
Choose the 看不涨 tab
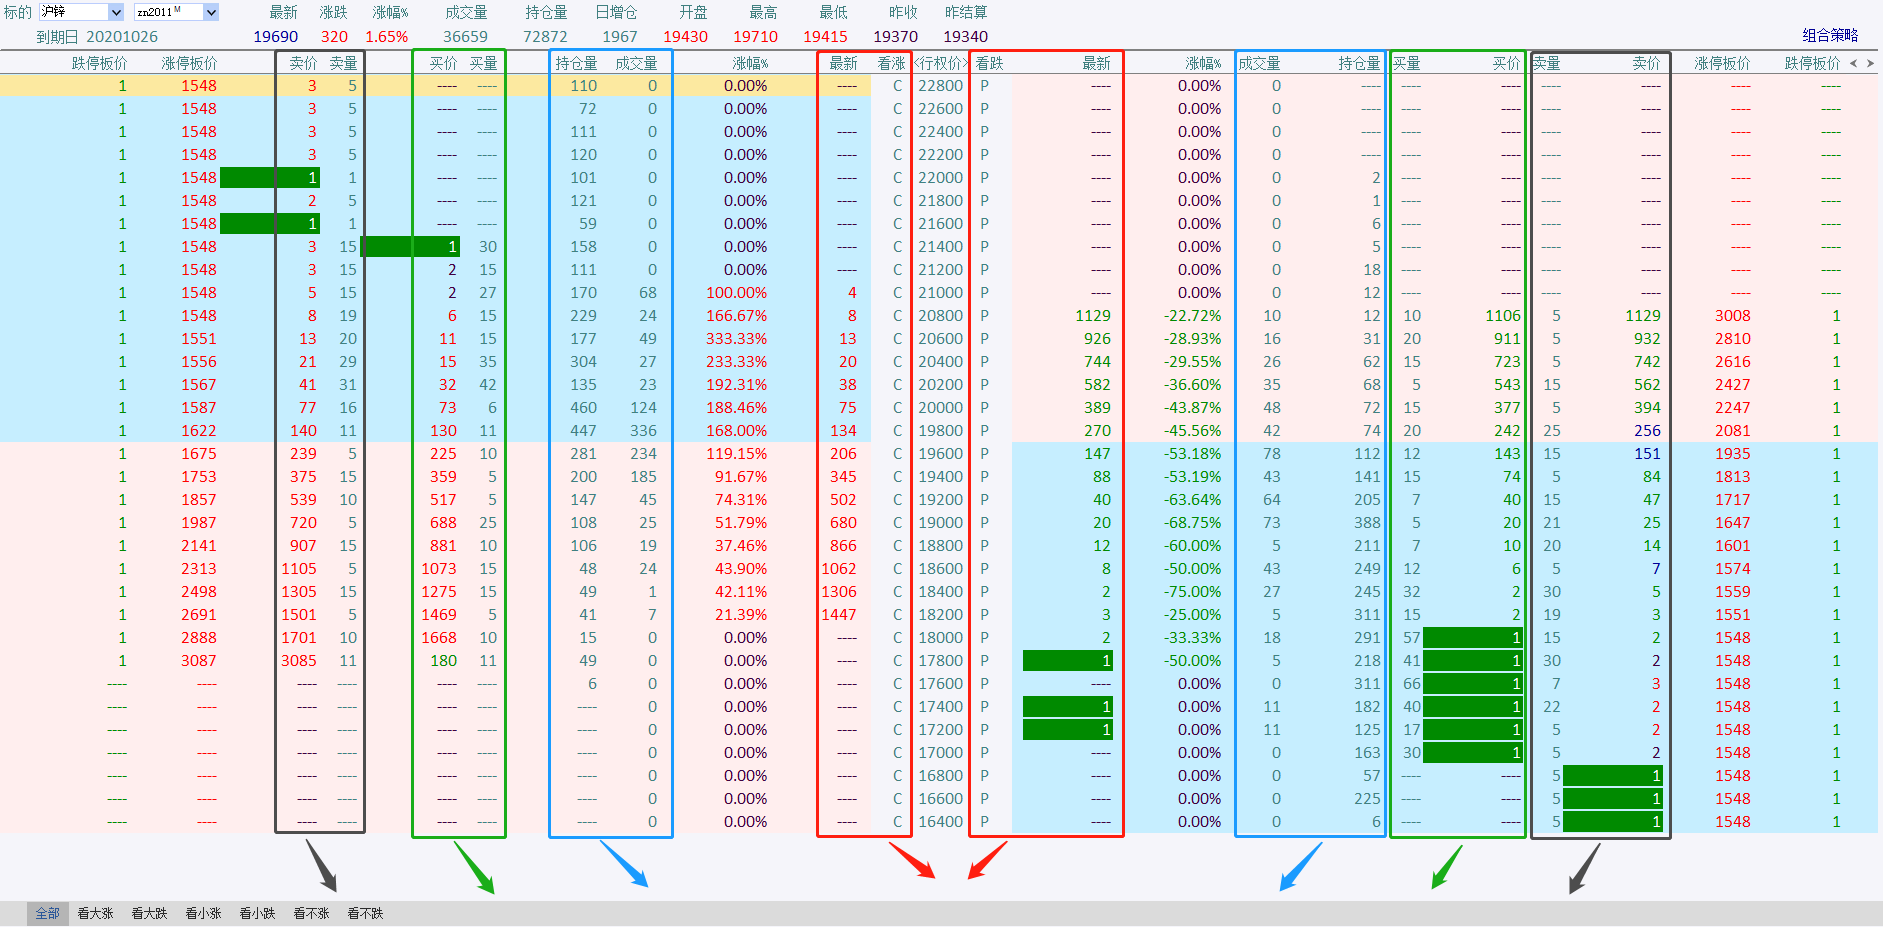click(311, 913)
